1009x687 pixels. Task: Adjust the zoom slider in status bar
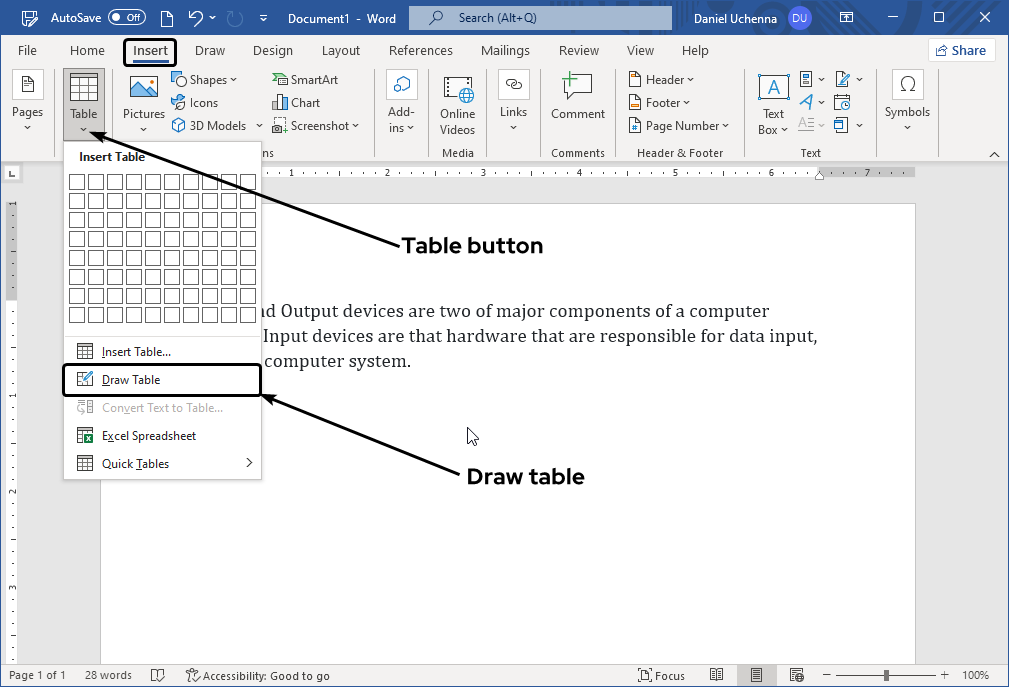[x=886, y=676]
